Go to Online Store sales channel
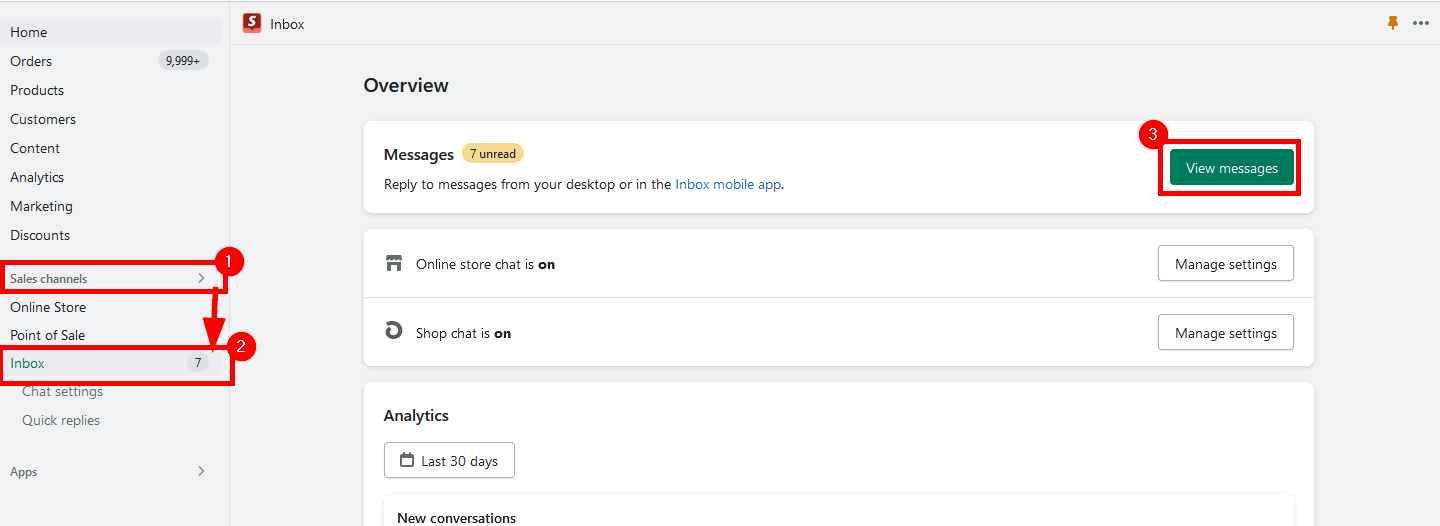Viewport: 1440px width, 526px height. (x=48, y=307)
